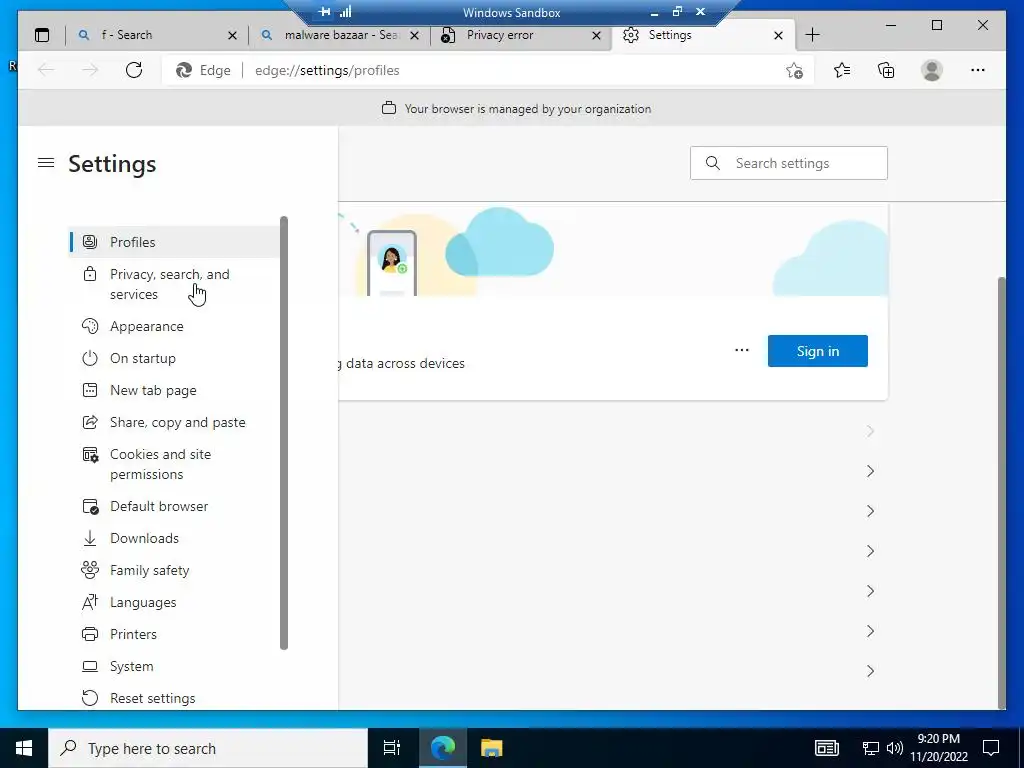Add this page to favorites
The width and height of the screenshot is (1024, 768).
794,71
